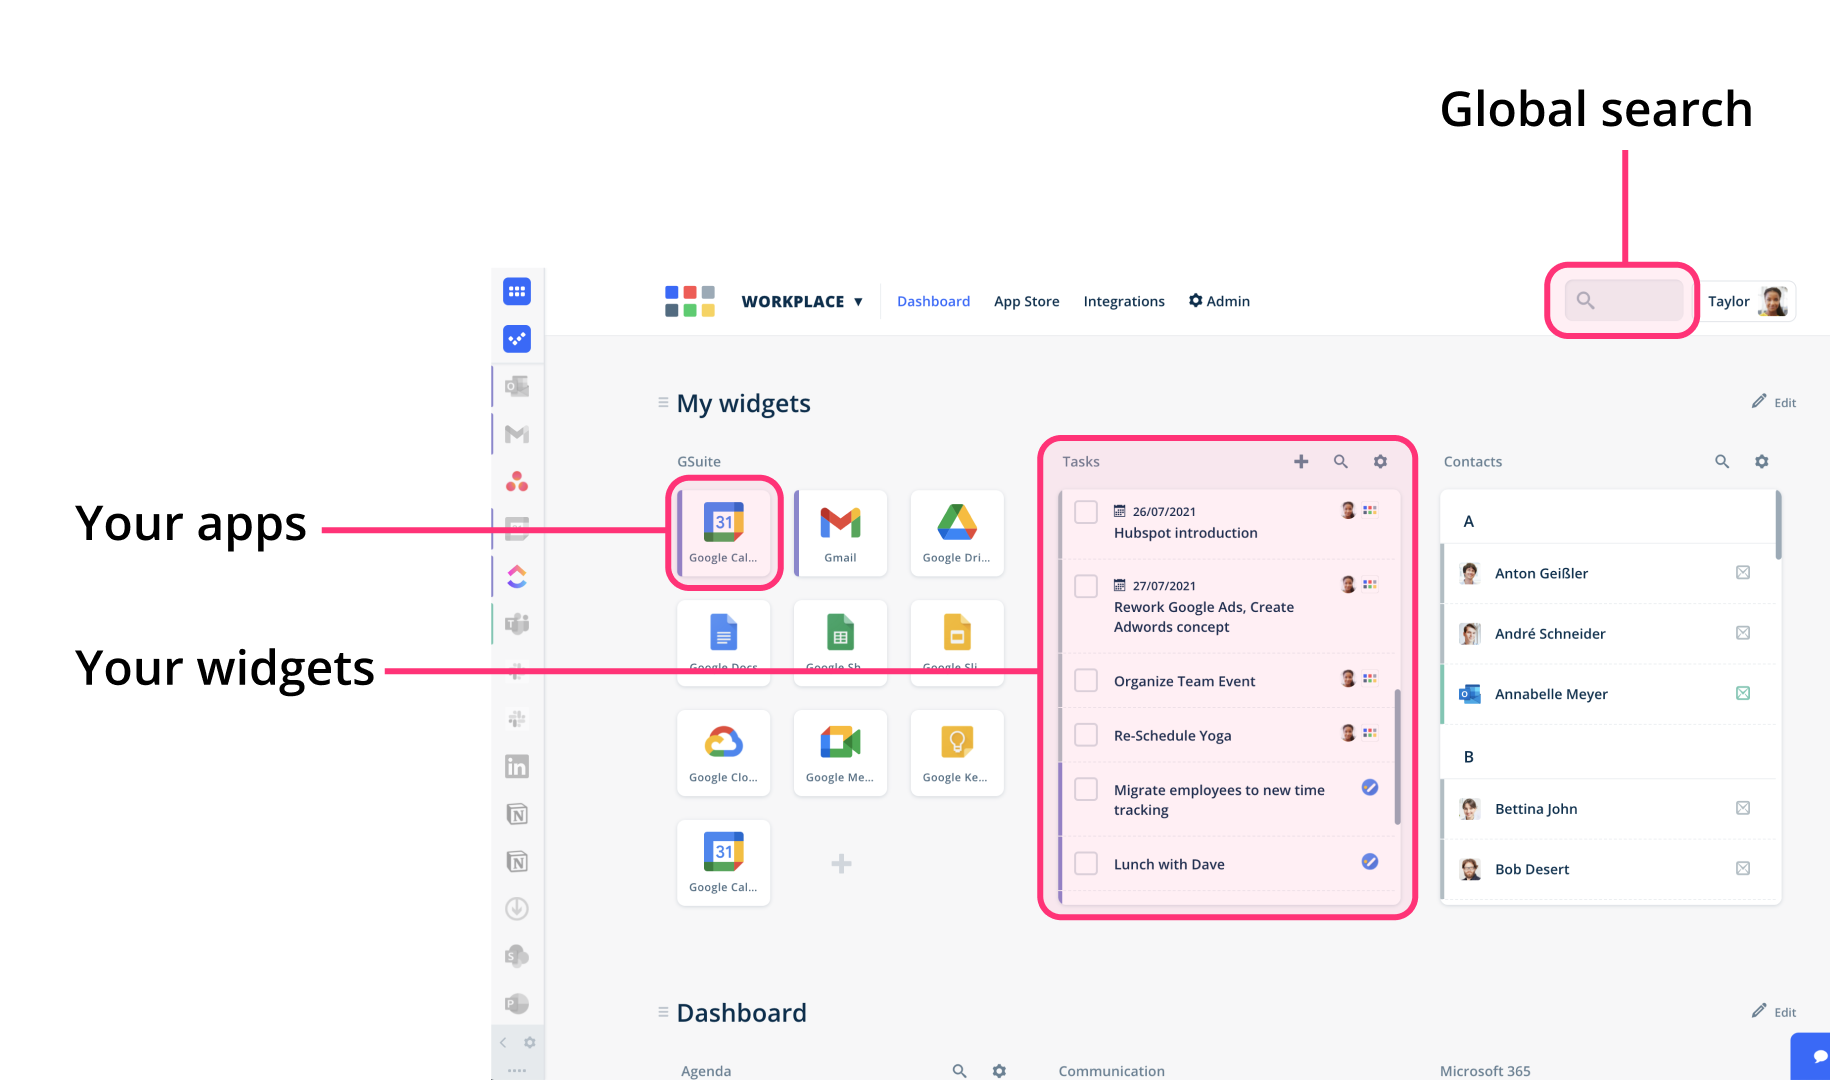Add a new app with plus tile
Screen dimensions: 1831x1081
(x=841, y=863)
